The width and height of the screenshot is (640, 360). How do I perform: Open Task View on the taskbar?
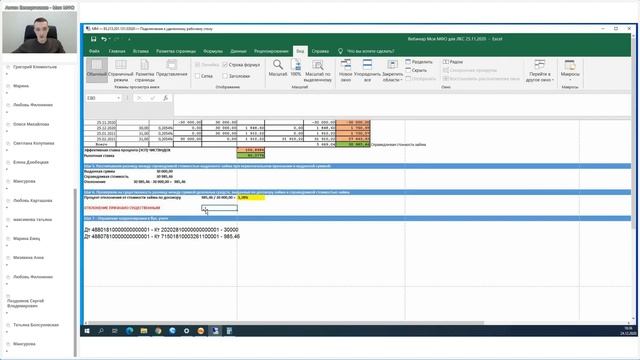[115, 331]
